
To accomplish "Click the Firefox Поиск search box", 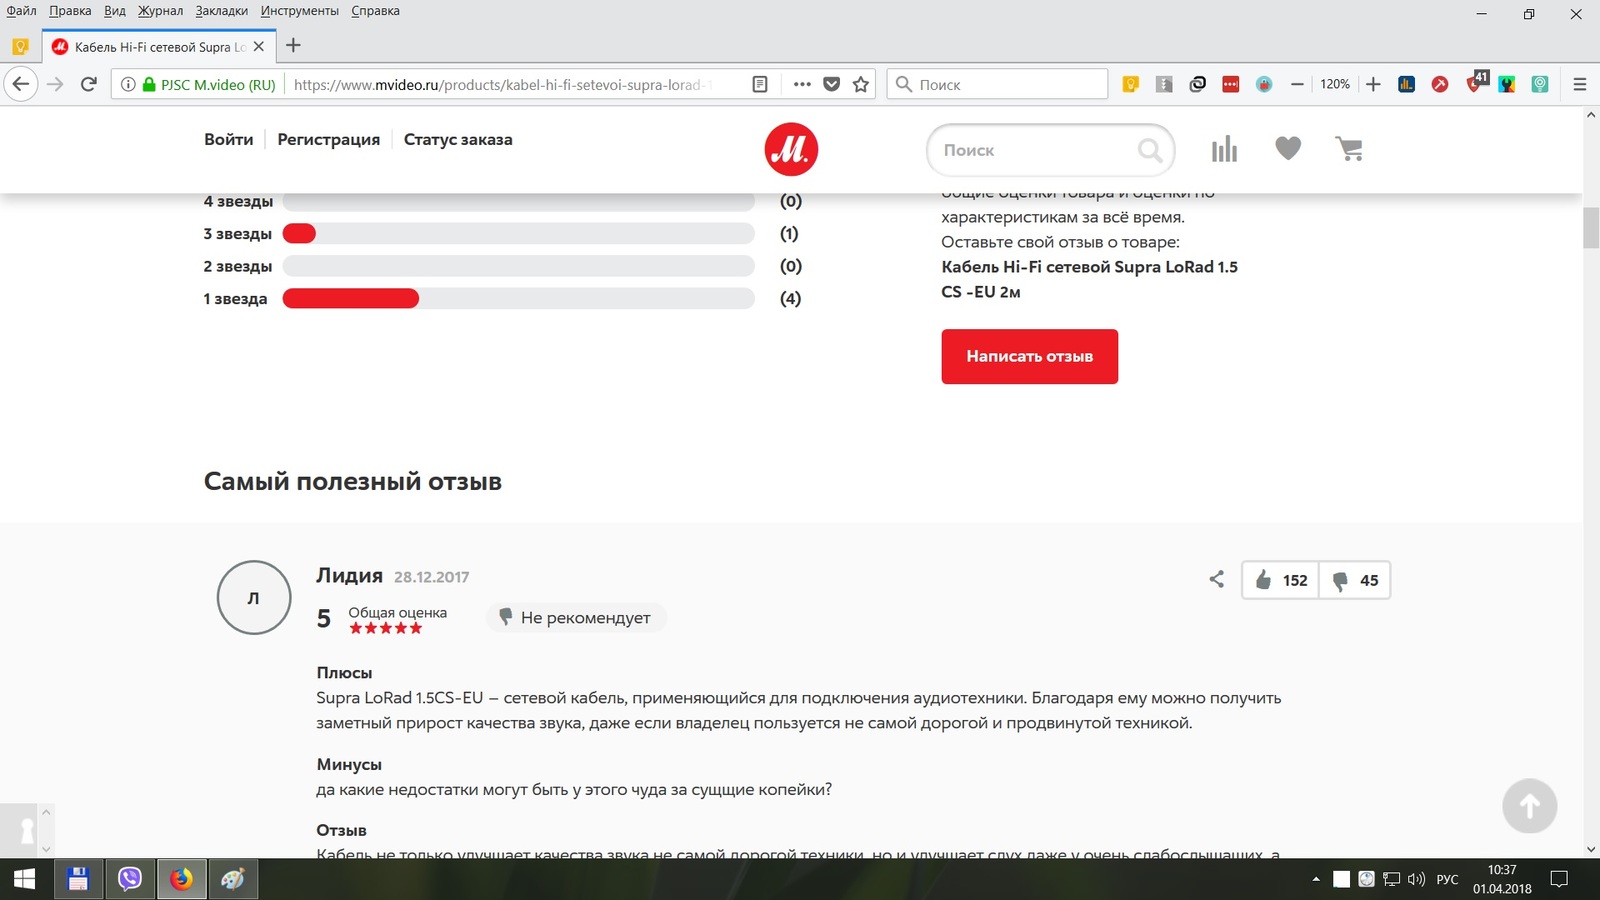I will tap(998, 85).
